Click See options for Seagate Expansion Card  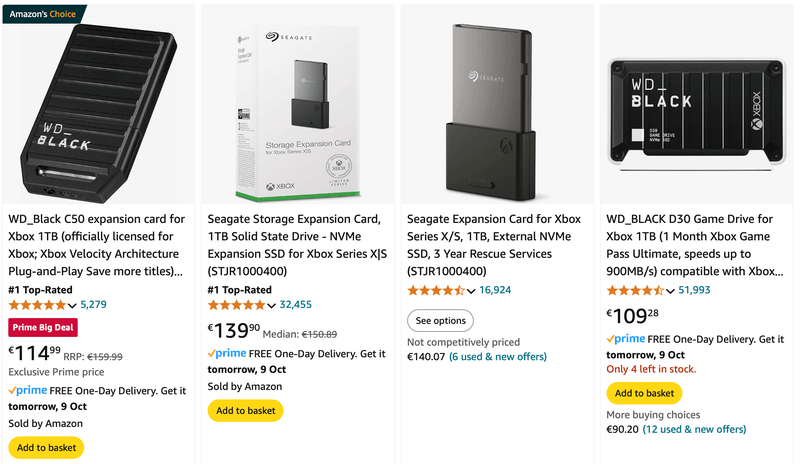440,321
